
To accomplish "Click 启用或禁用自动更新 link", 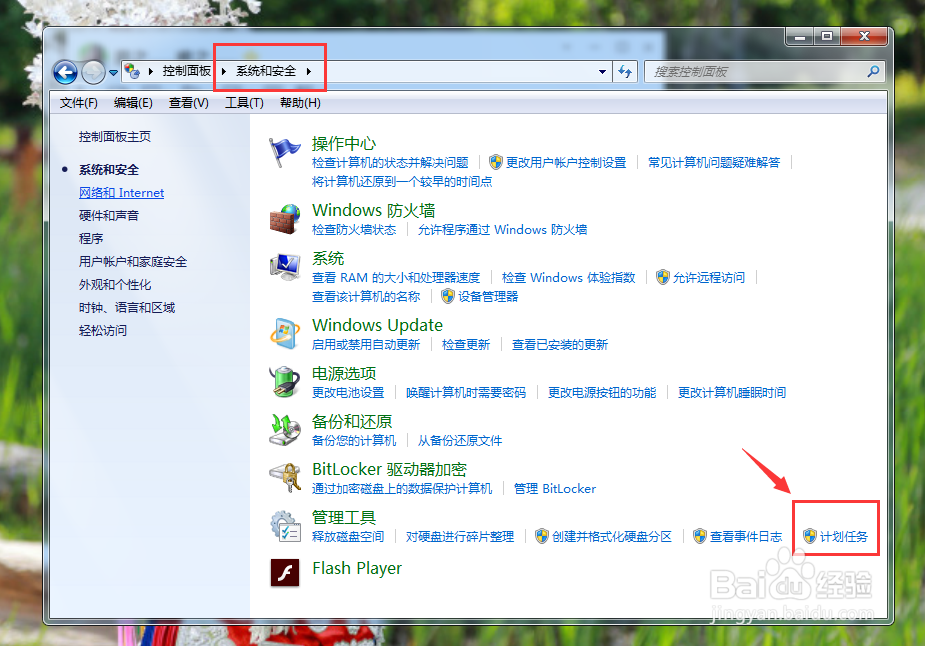I will pyautogui.click(x=366, y=345).
